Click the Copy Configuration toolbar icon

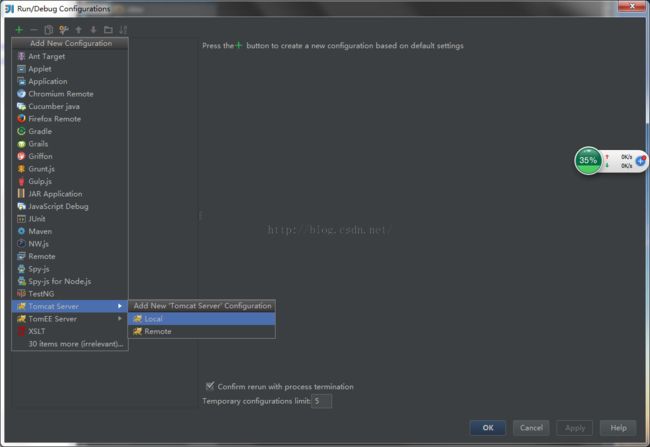(x=49, y=30)
